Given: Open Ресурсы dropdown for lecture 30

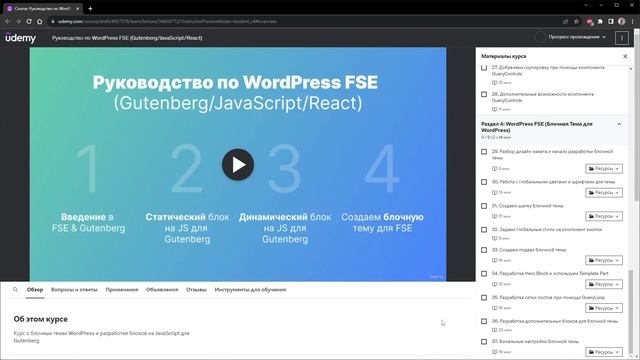Looking at the screenshot, I should (x=604, y=192).
